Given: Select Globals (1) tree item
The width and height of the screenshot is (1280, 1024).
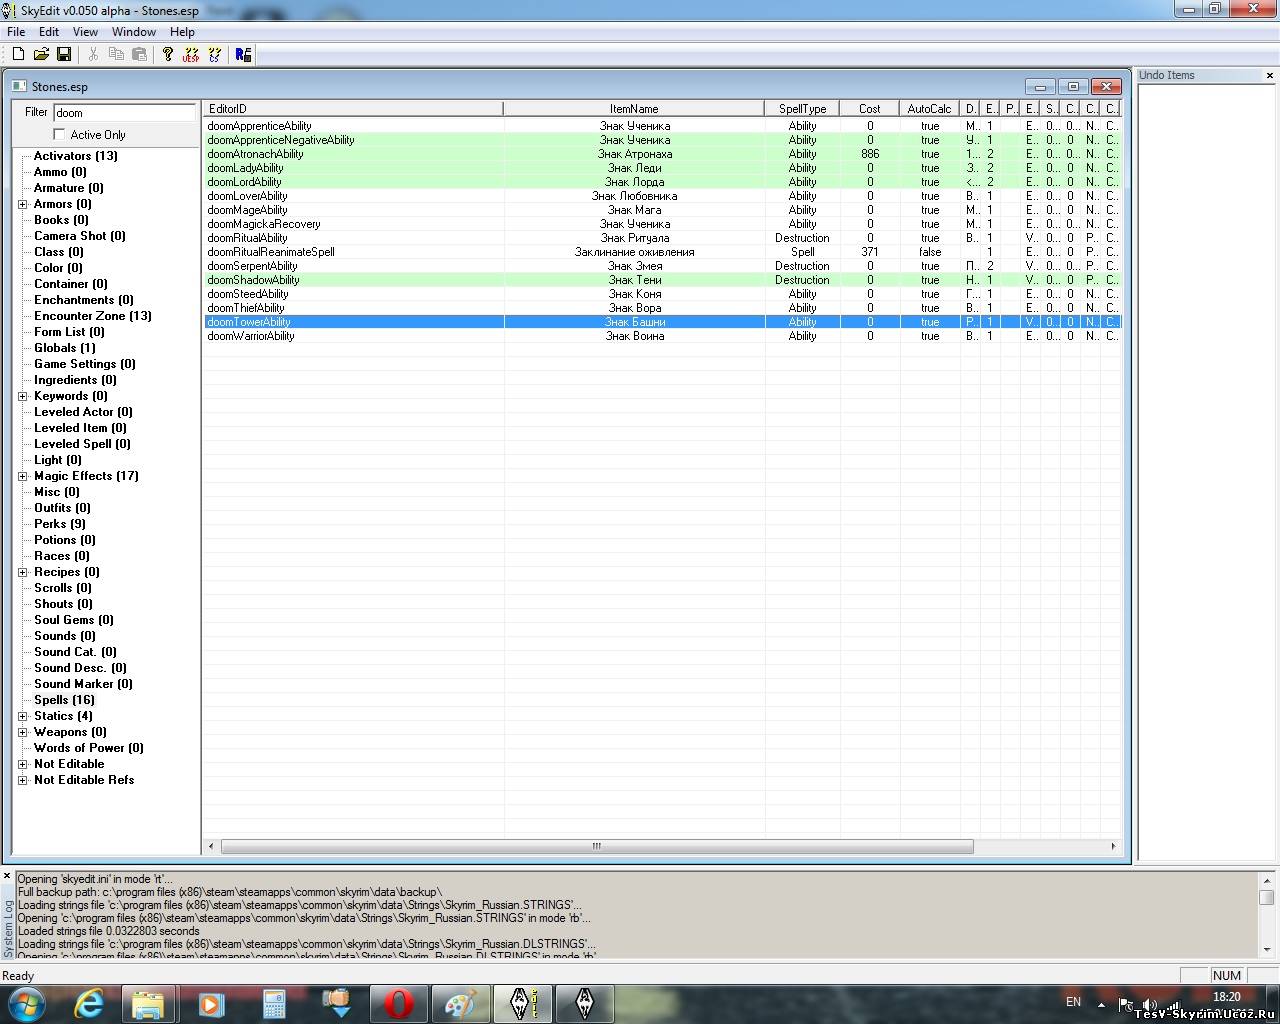Looking at the screenshot, I should click(65, 348).
